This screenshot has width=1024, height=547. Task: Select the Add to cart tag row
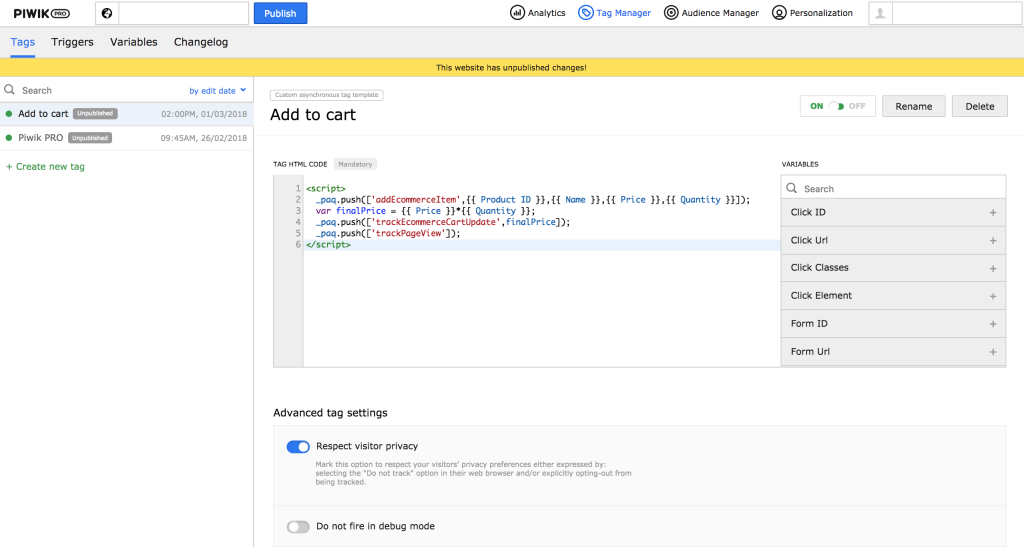pyautogui.click(x=127, y=114)
